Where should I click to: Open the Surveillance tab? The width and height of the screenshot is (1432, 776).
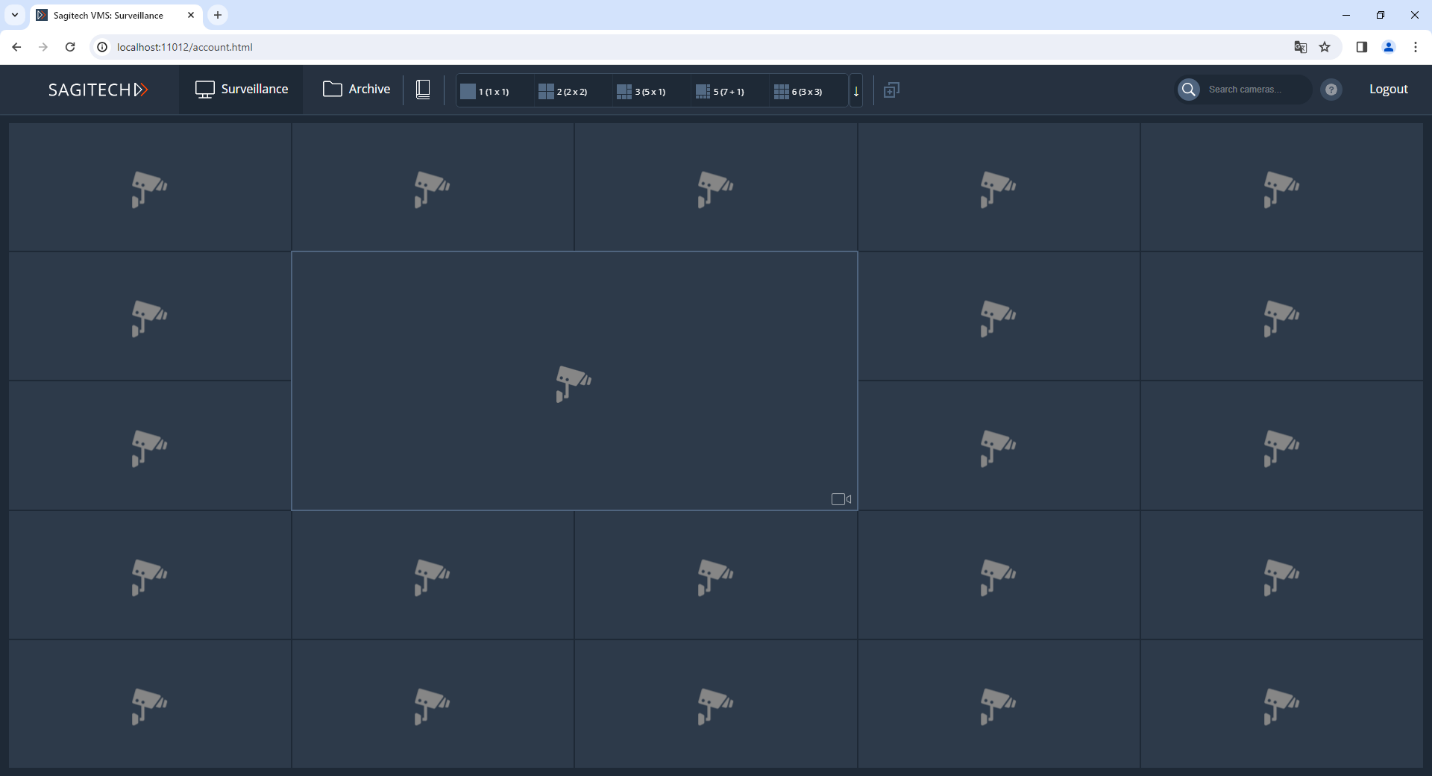click(x=242, y=89)
